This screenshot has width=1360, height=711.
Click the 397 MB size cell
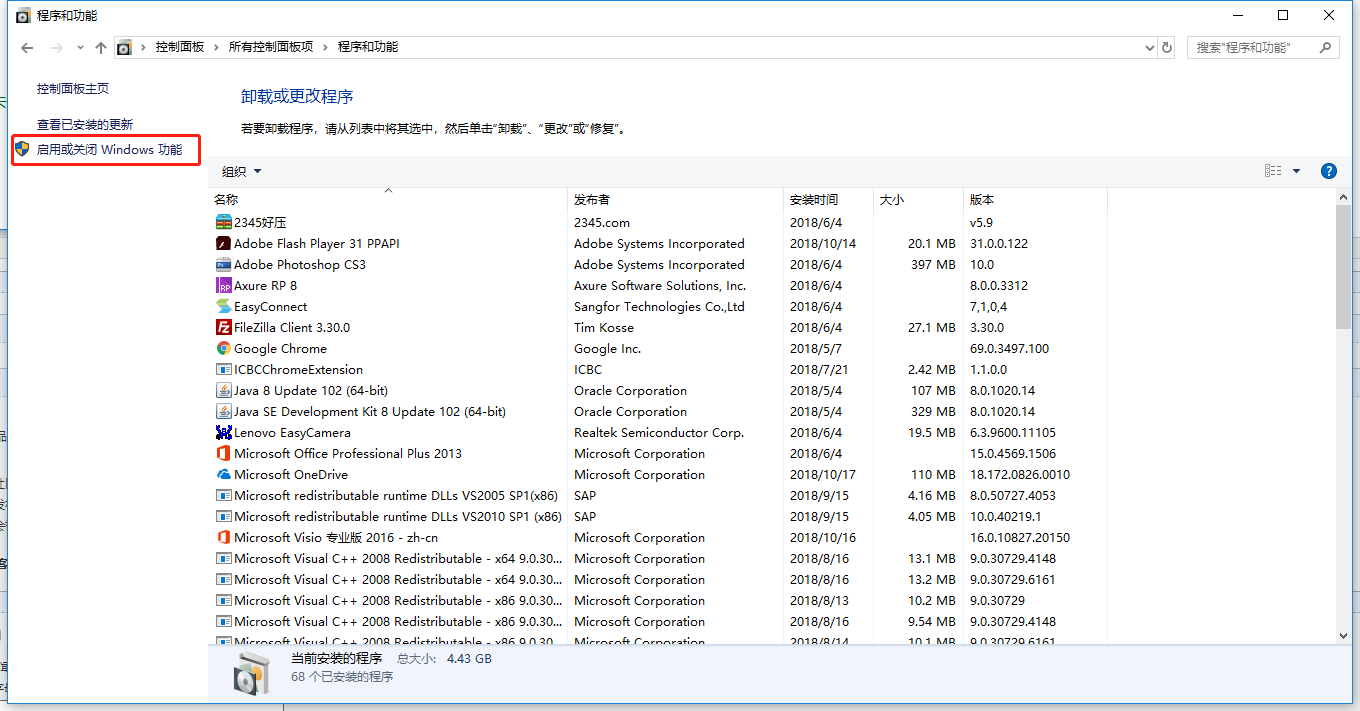933,264
